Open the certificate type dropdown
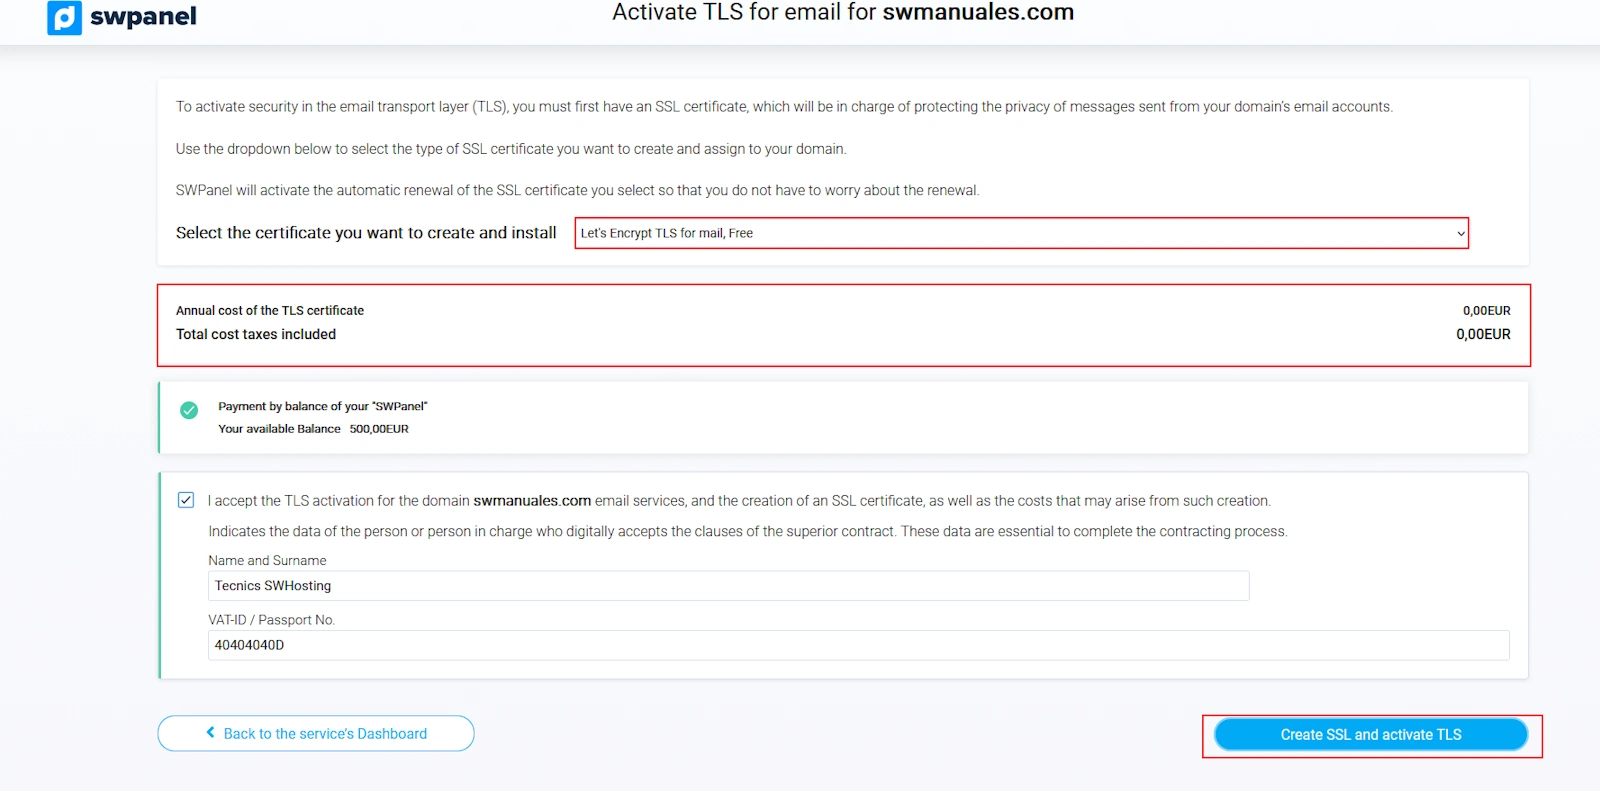This screenshot has height=791, width=1600. click(1022, 233)
